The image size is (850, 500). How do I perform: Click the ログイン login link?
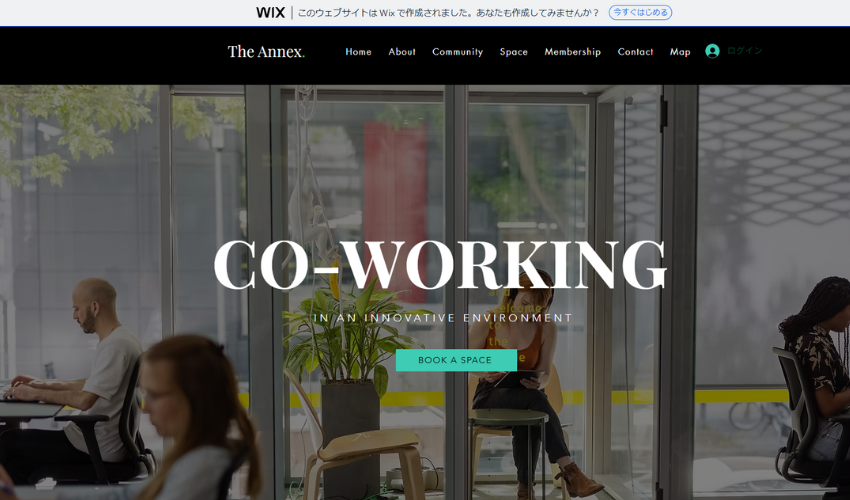coord(745,50)
